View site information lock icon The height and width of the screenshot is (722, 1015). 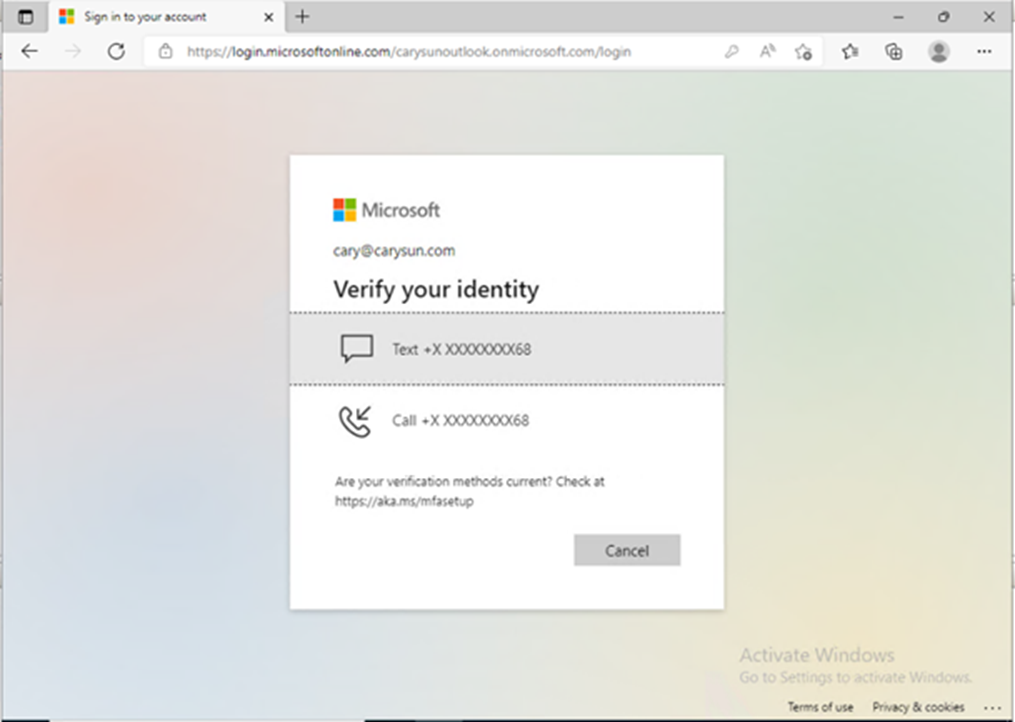(166, 52)
